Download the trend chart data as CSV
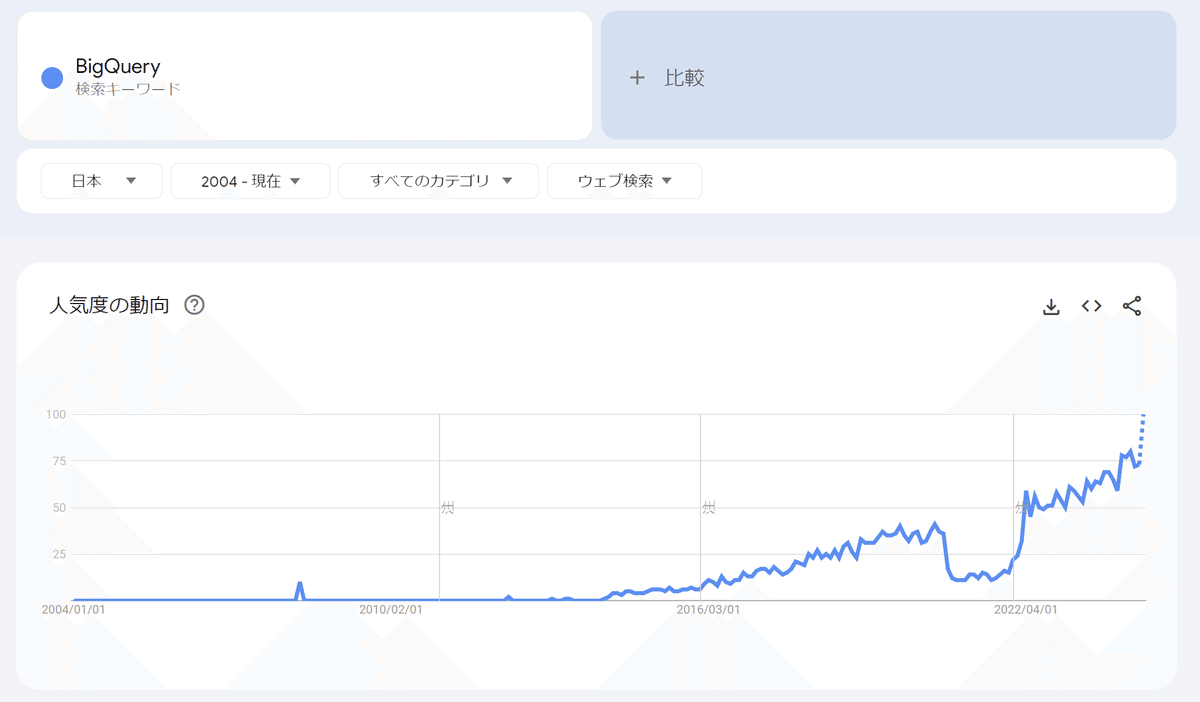Image resolution: width=1200 pixels, height=702 pixels. tap(1051, 306)
